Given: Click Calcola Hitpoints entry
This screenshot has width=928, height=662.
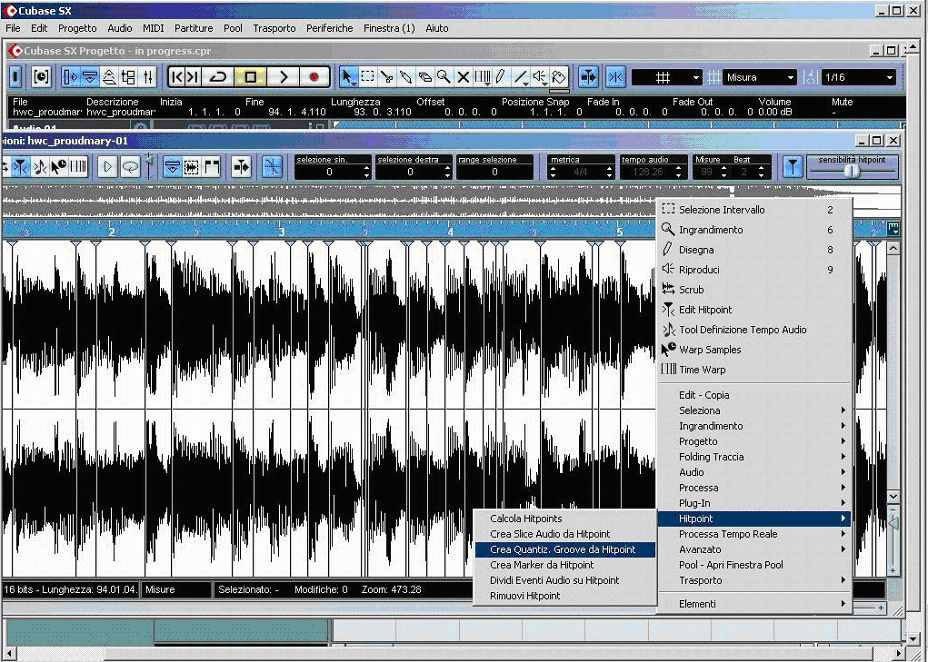Looking at the screenshot, I should [x=526, y=519].
